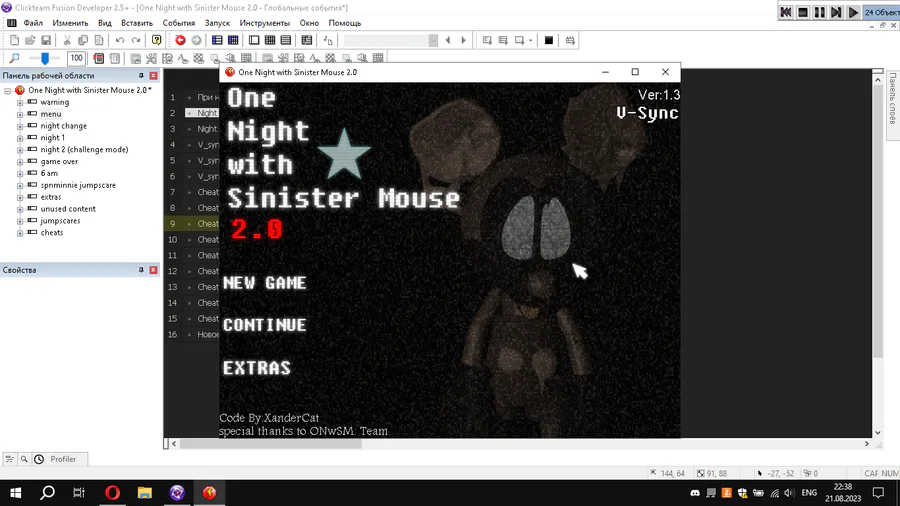Select the unused content frame
Image resolution: width=900 pixels, height=506 pixels.
click(x=68, y=209)
